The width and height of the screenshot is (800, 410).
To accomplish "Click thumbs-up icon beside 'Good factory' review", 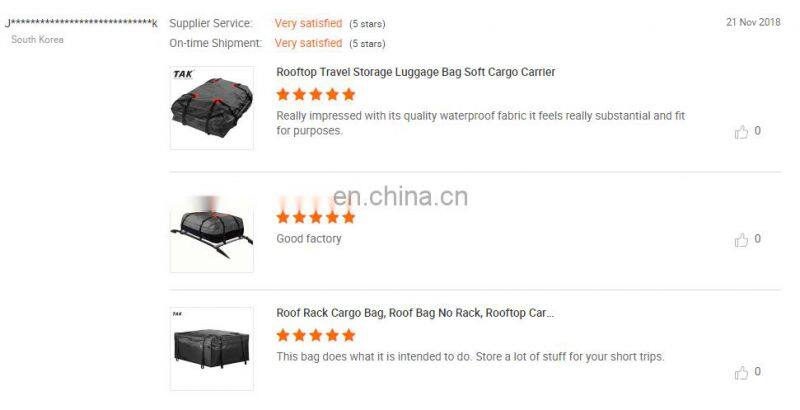I will click(x=741, y=240).
